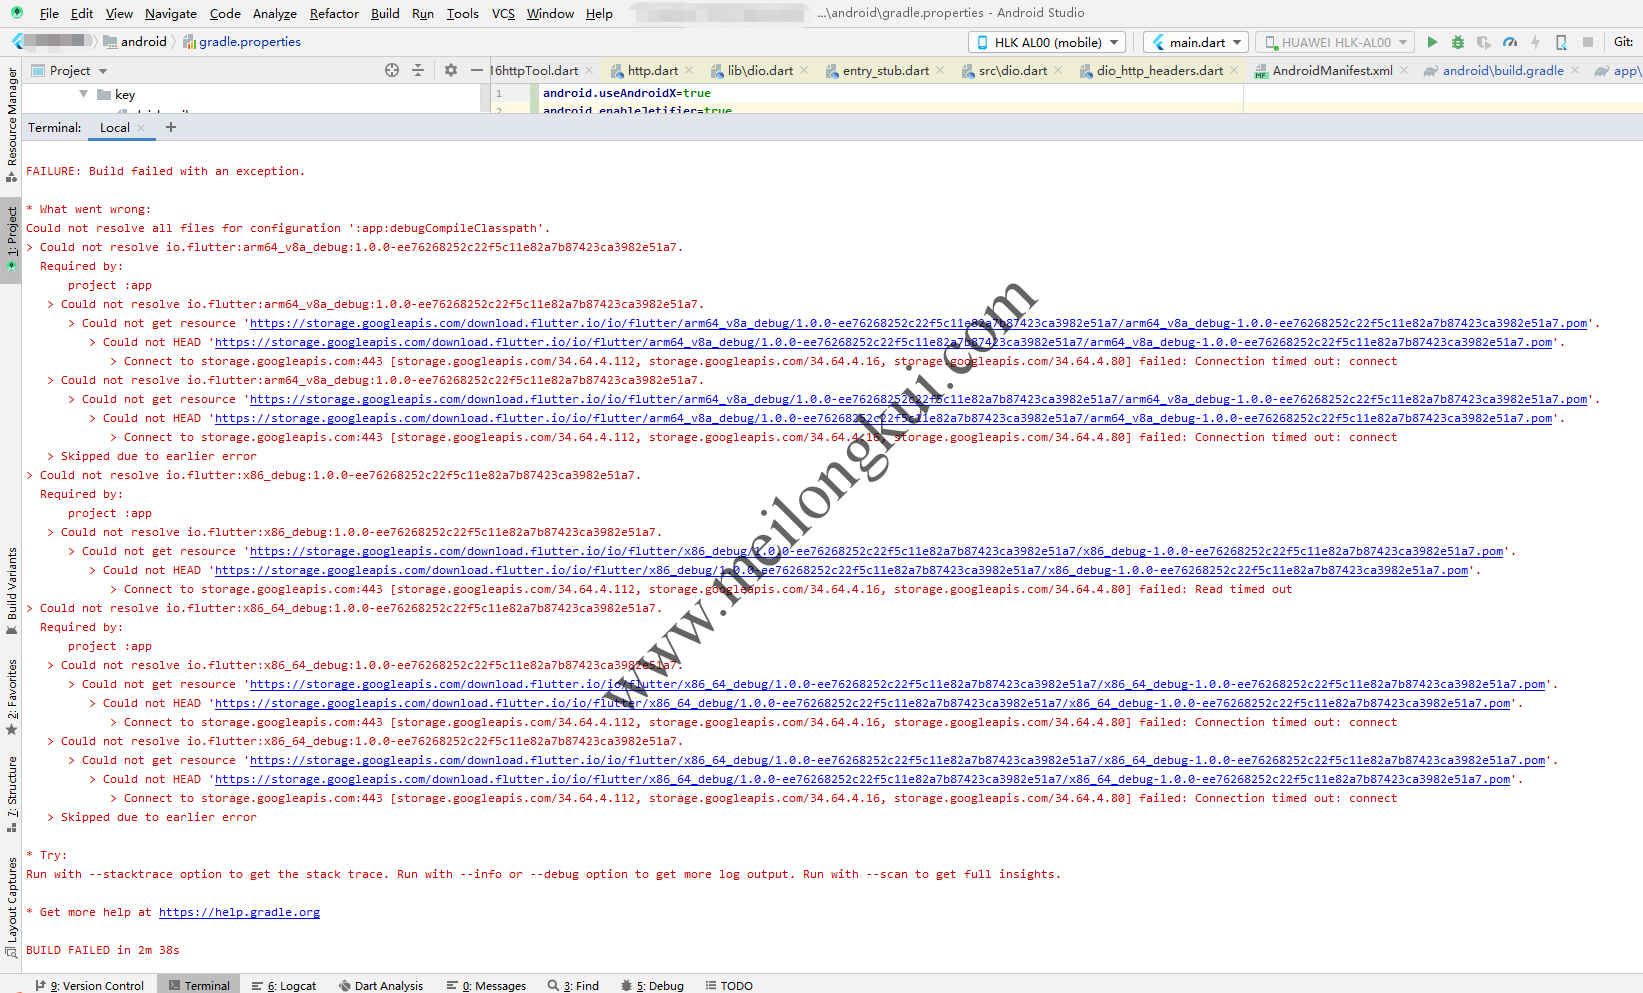Close the src\dio.dart editor tab
Image resolution: width=1643 pixels, height=993 pixels.
1057,70
